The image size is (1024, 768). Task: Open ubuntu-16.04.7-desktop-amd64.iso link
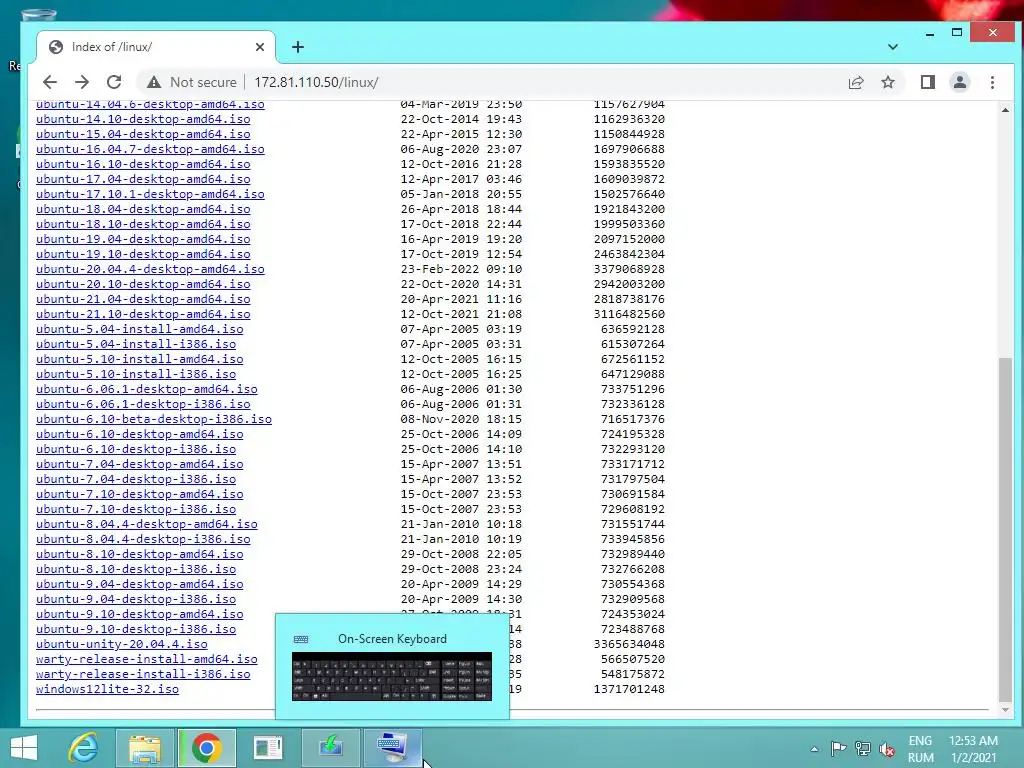click(150, 150)
